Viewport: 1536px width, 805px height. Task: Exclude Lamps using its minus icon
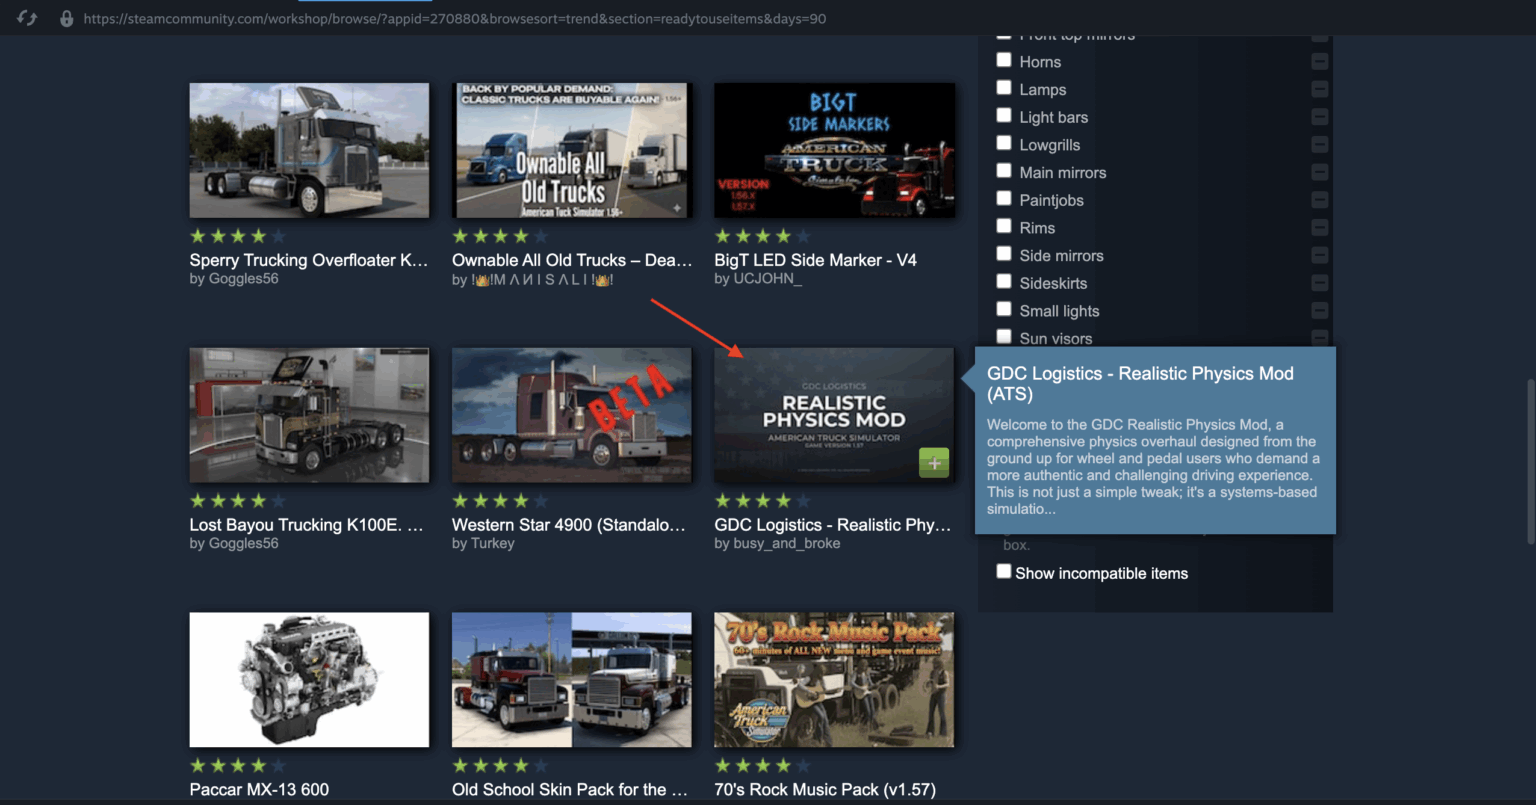pos(1318,88)
